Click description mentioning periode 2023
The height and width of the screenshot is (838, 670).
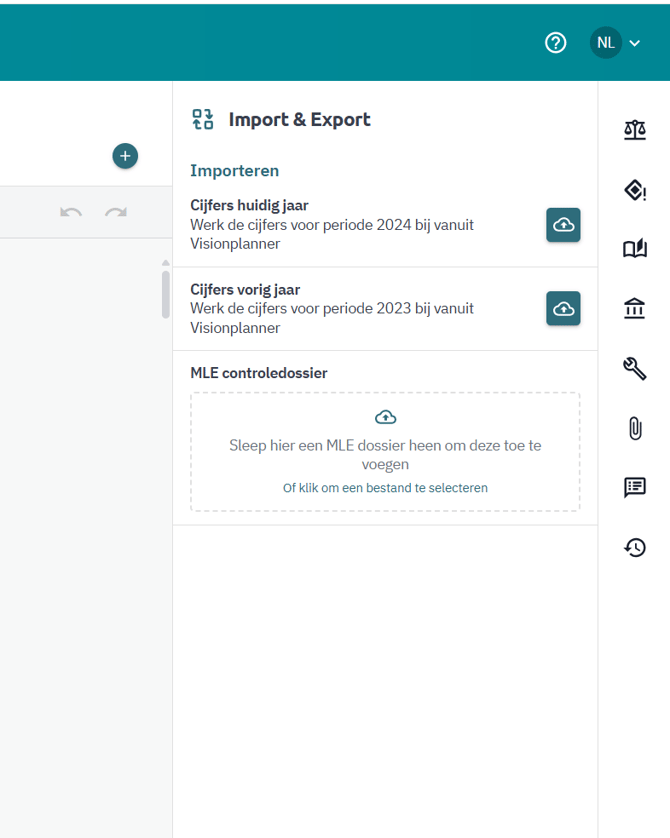tap(332, 318)
